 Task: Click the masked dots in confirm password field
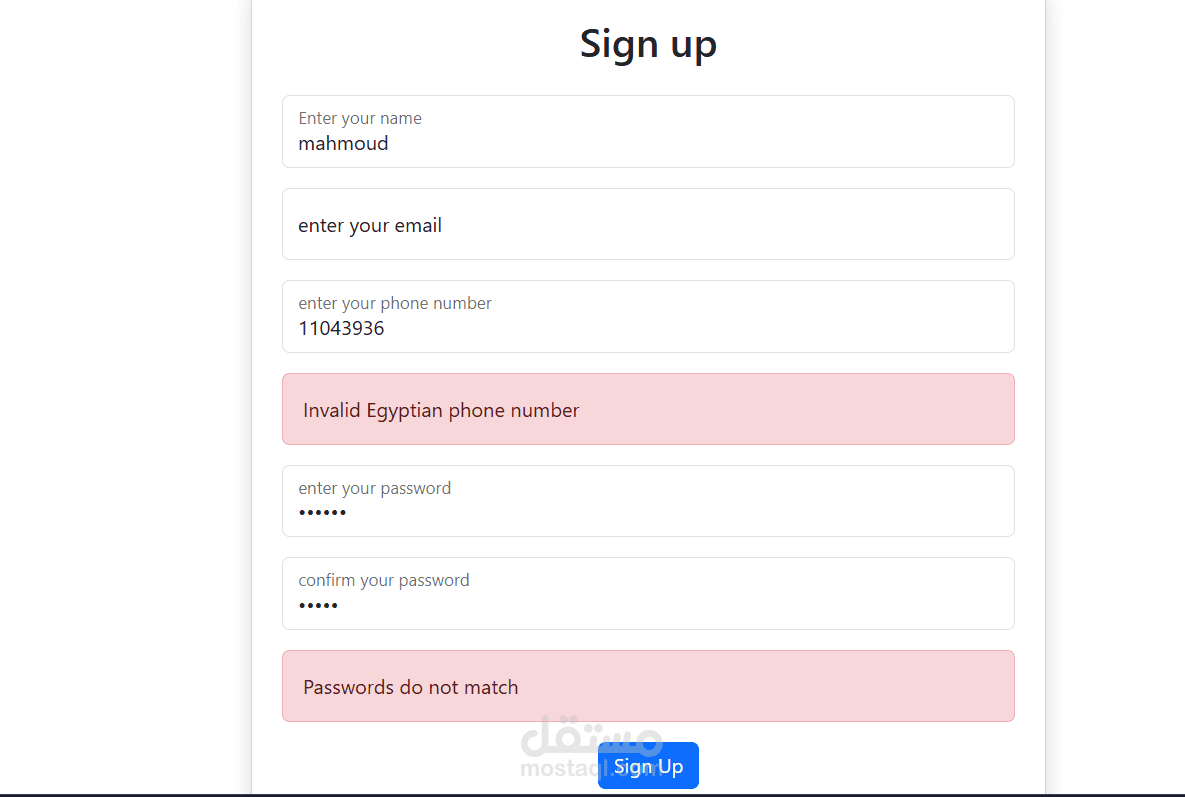tap(318, 604)
